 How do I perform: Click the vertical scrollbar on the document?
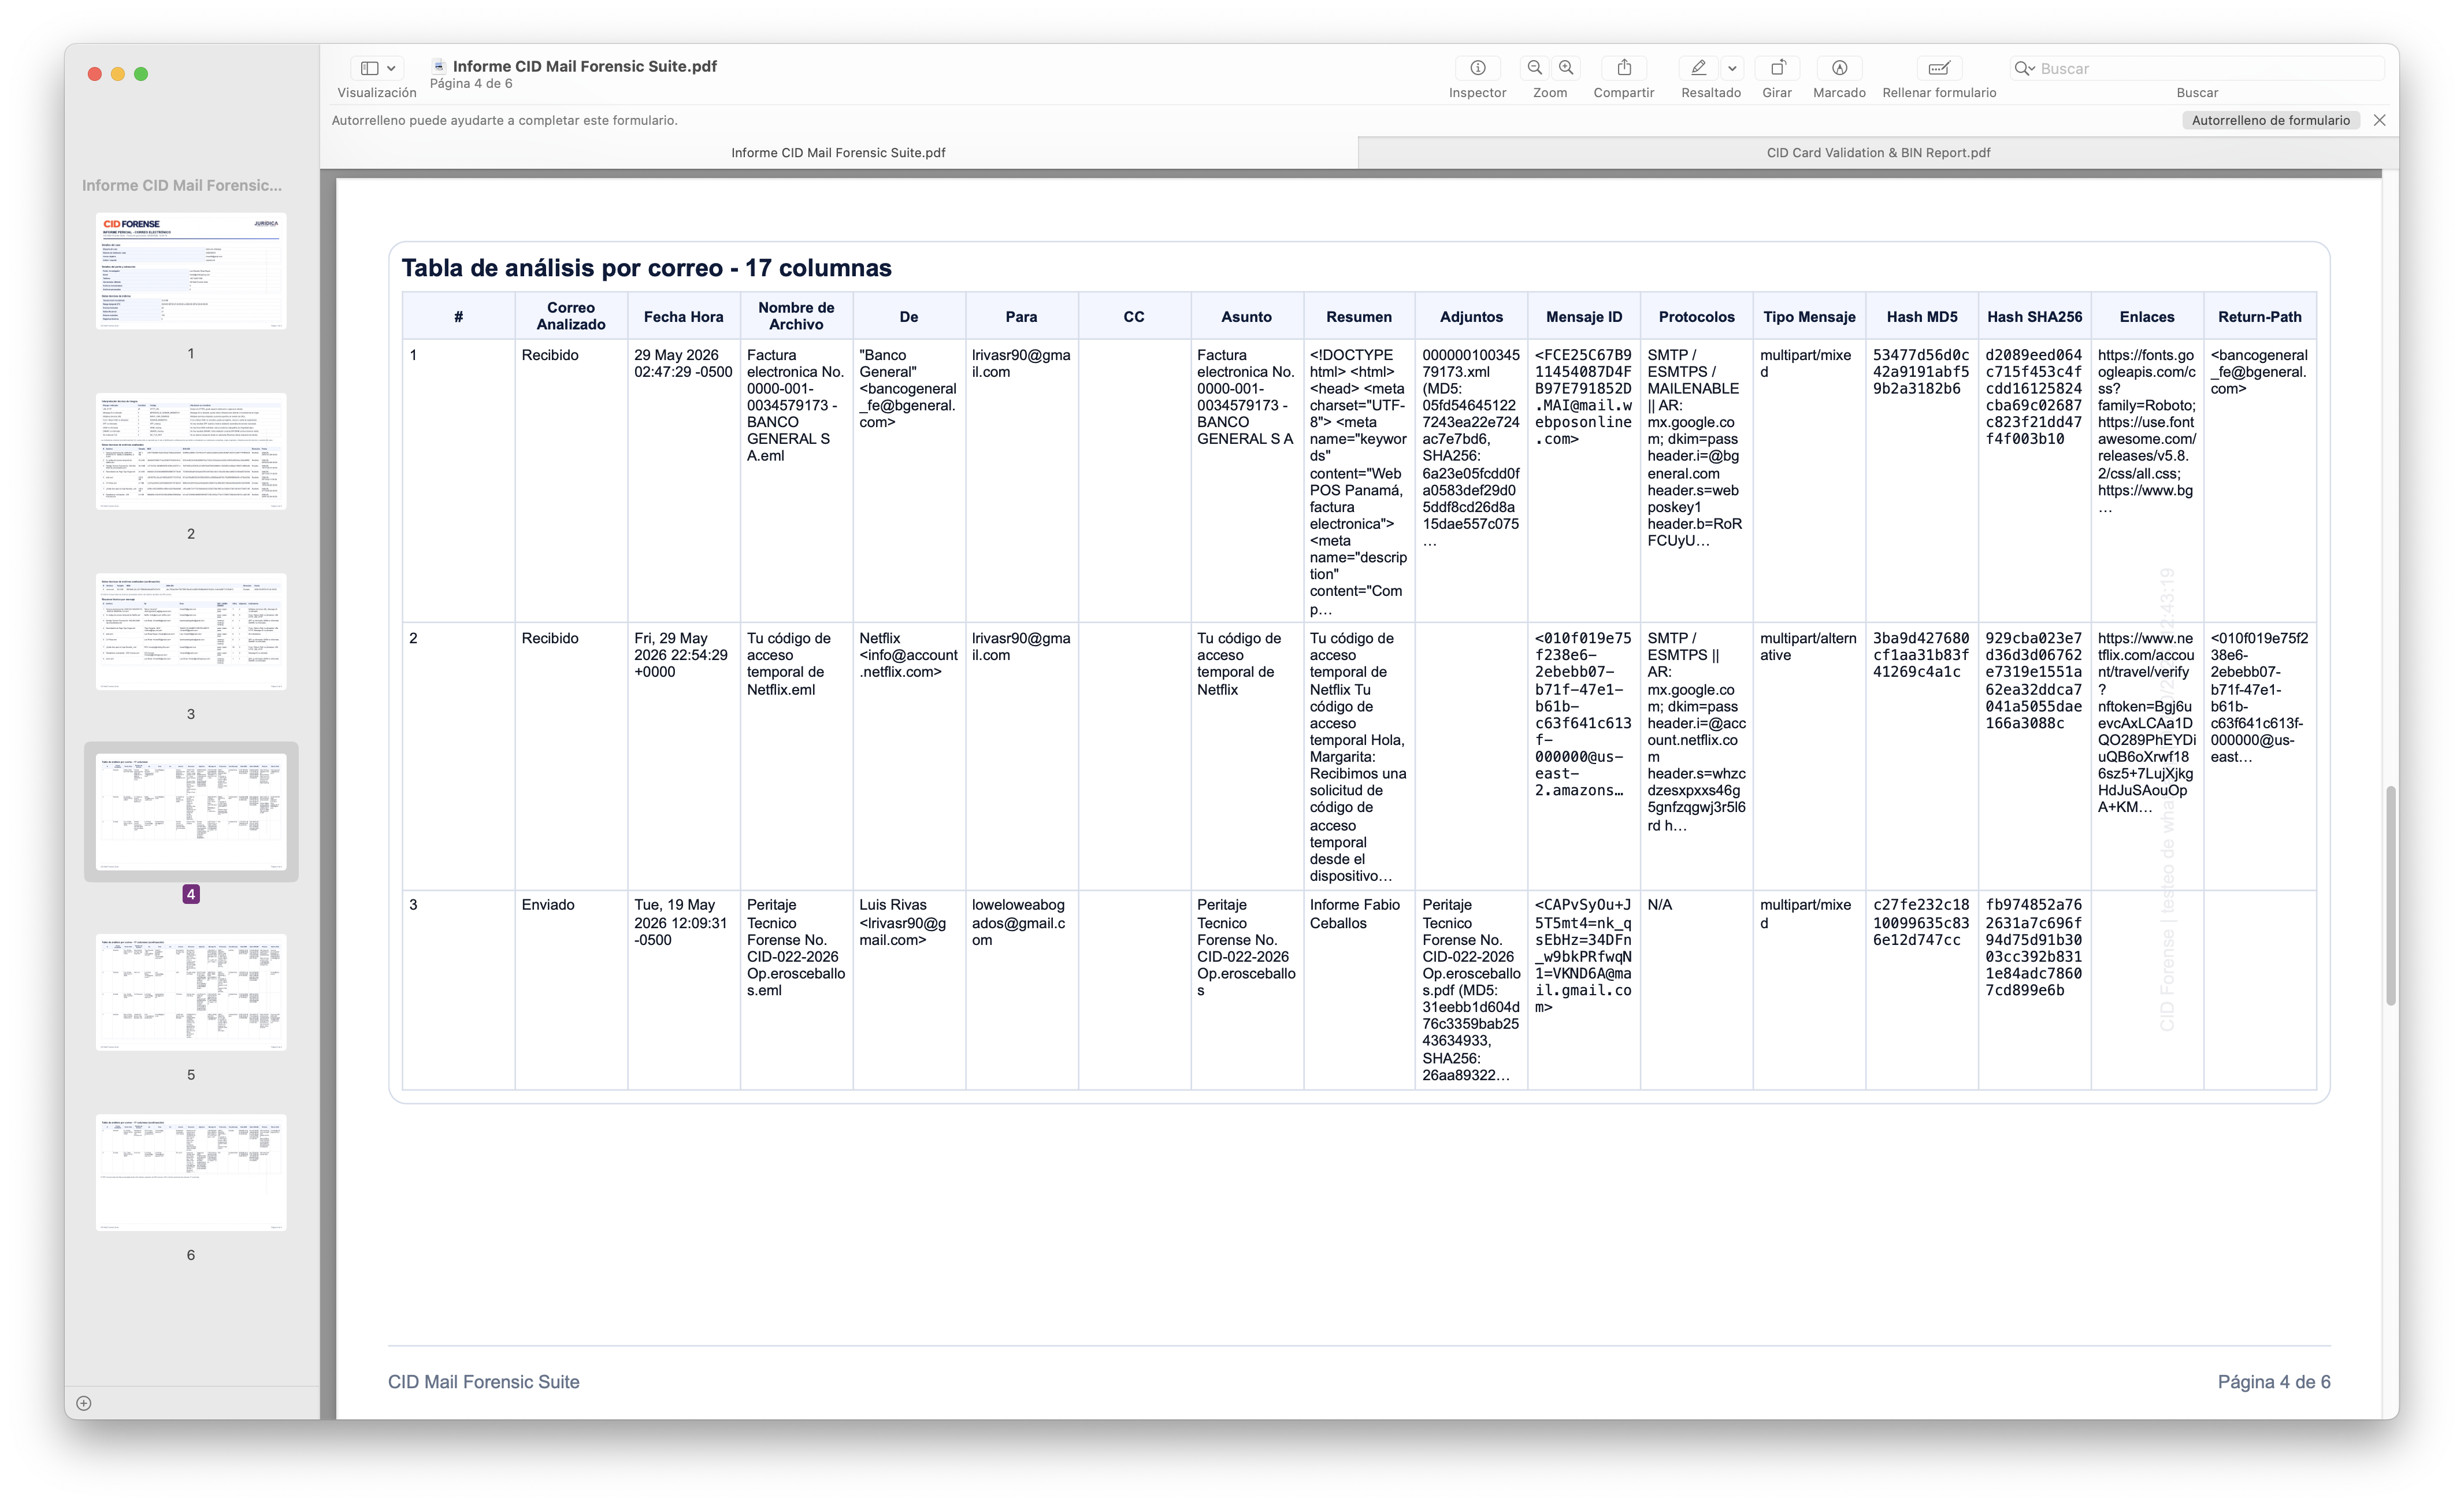[x=2390, y=895]
